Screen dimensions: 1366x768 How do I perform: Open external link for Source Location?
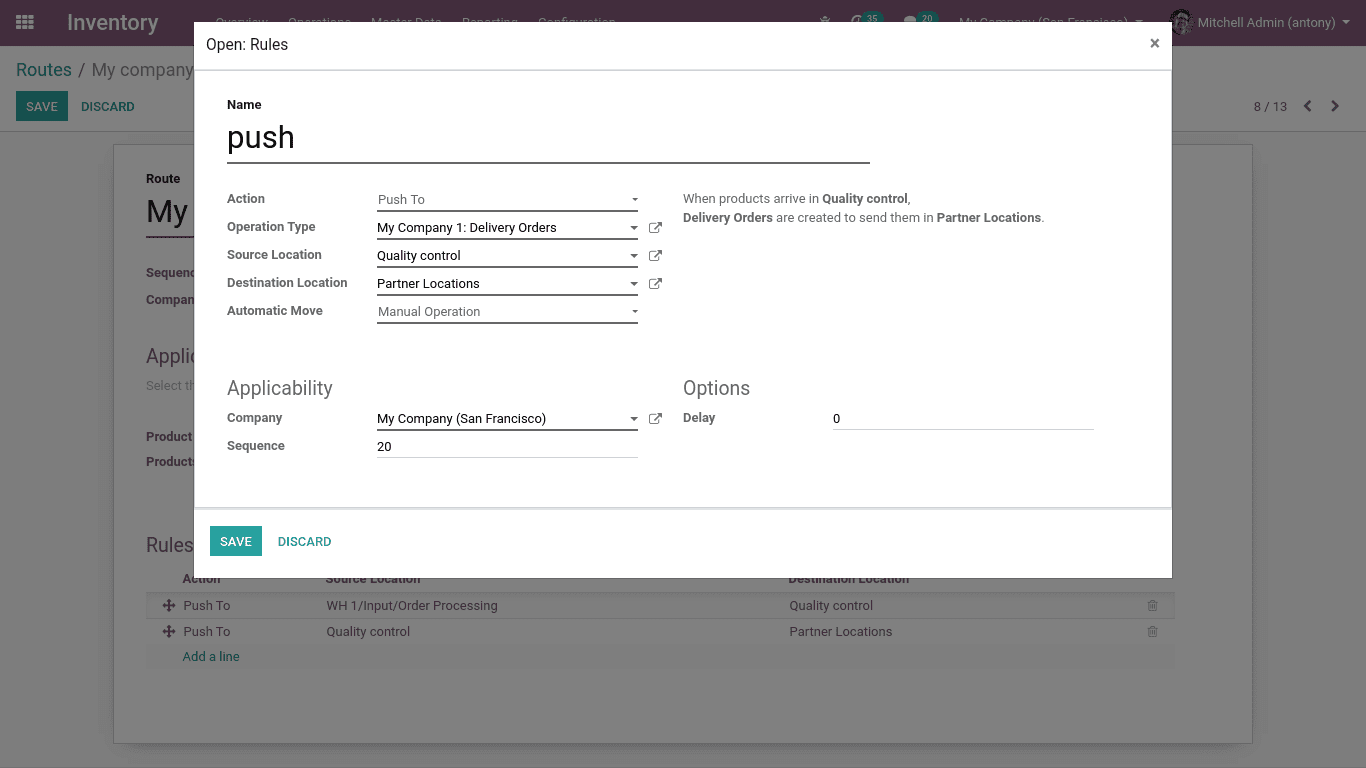point(655,256)
